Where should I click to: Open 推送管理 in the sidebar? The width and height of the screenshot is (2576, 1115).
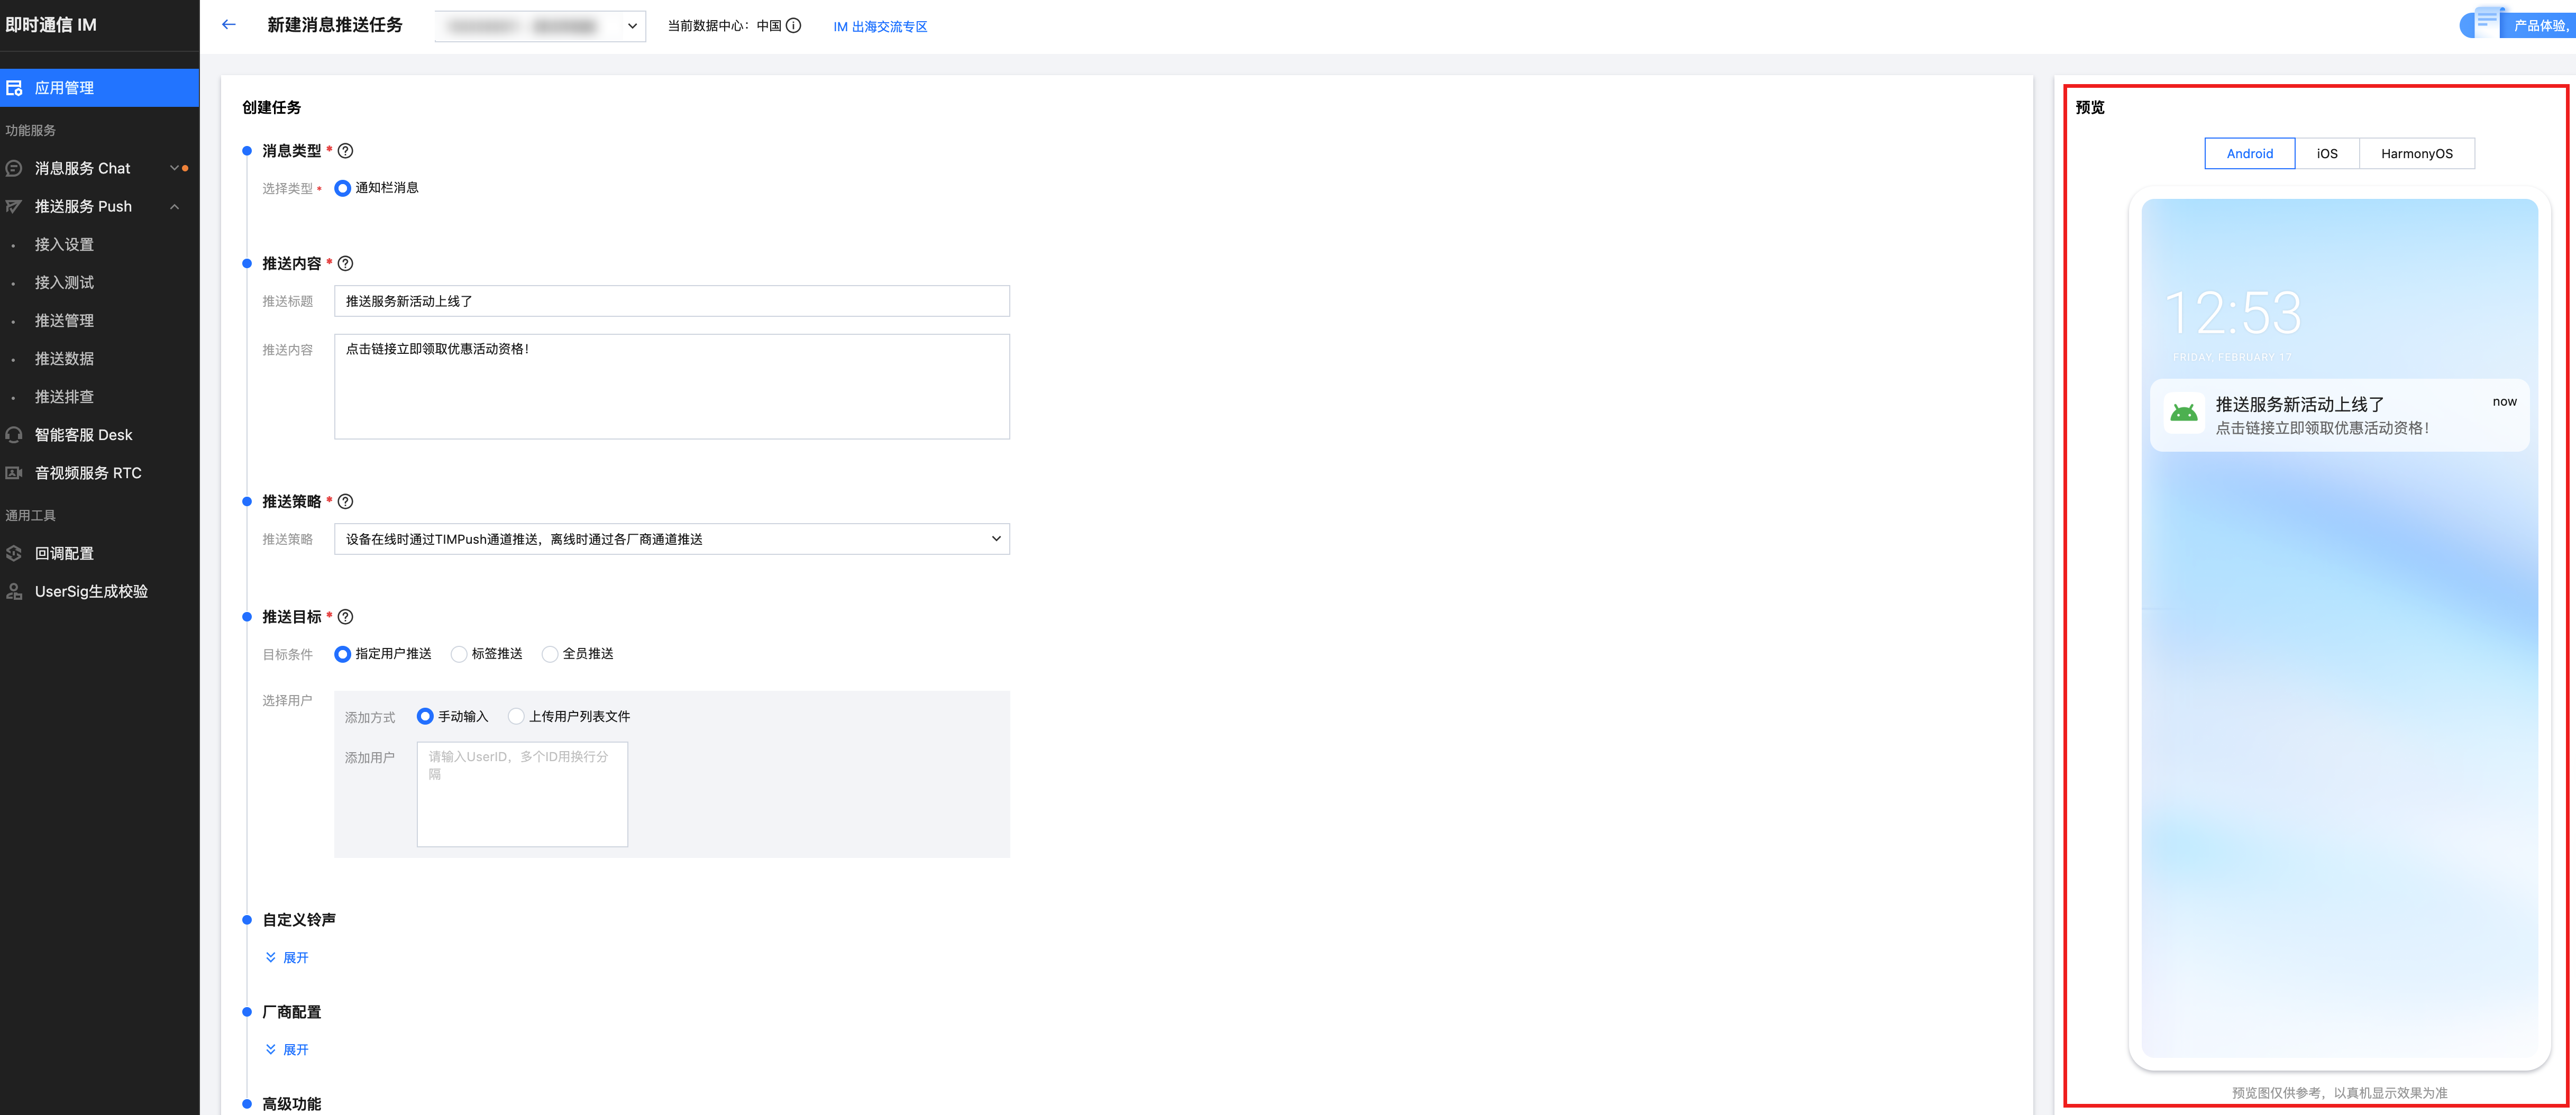click(64, 321)
